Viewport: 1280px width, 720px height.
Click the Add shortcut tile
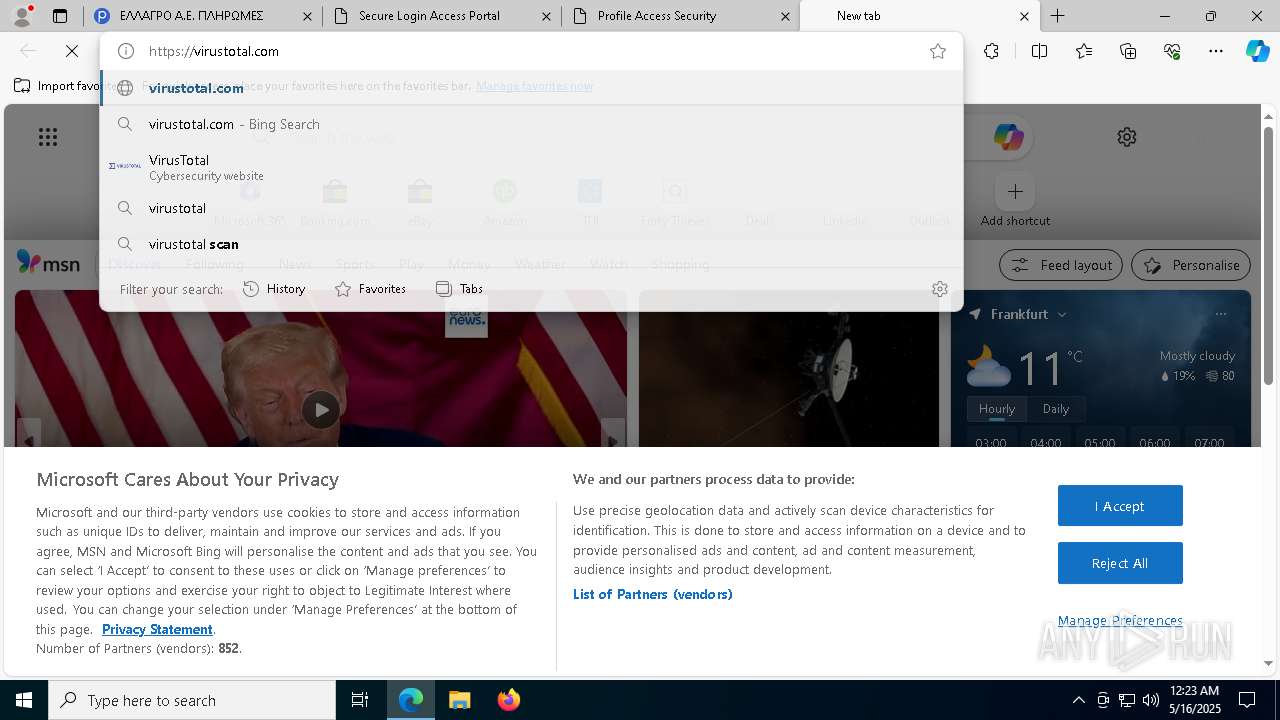pyautogui.click(x=1015, y=201)
